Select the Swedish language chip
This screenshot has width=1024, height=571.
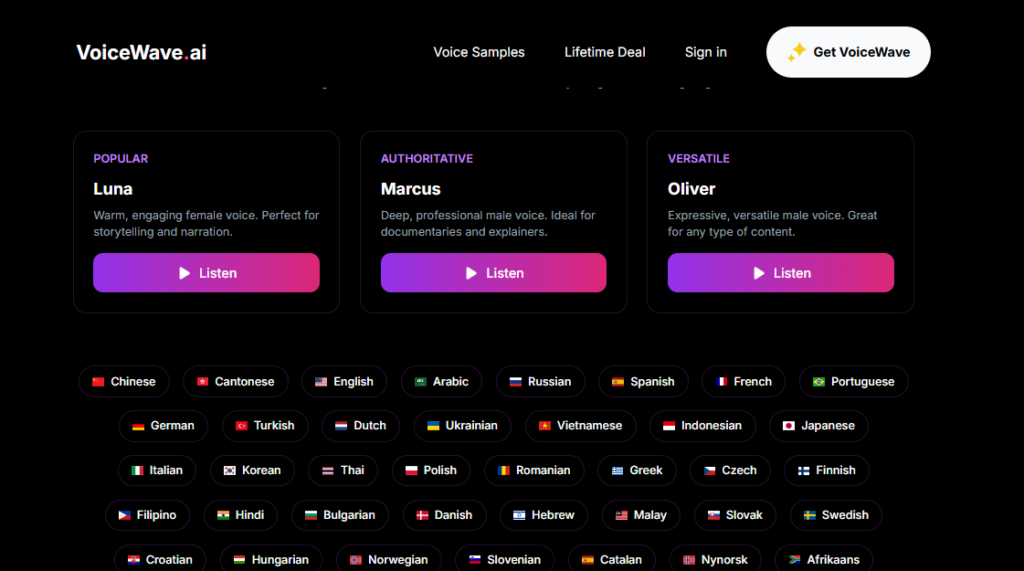pos(836,515)
